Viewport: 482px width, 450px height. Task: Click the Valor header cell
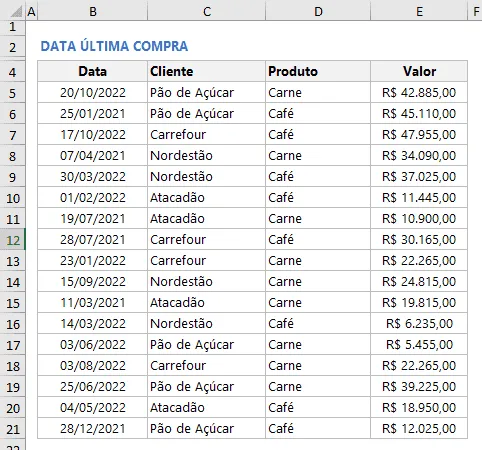(x=419, y=71)
